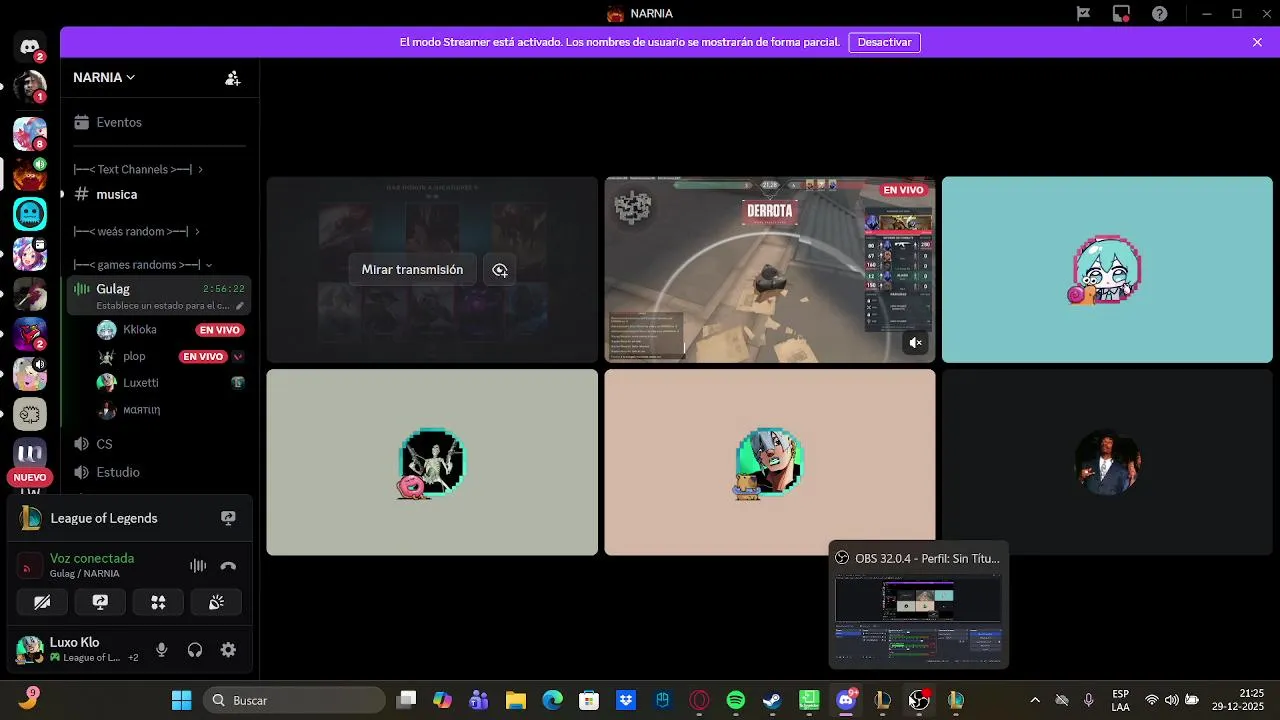Click the skeleton avatar participant tile
Screen dimensions: 1280x720
pyautogui.click(x=432, y=462)
